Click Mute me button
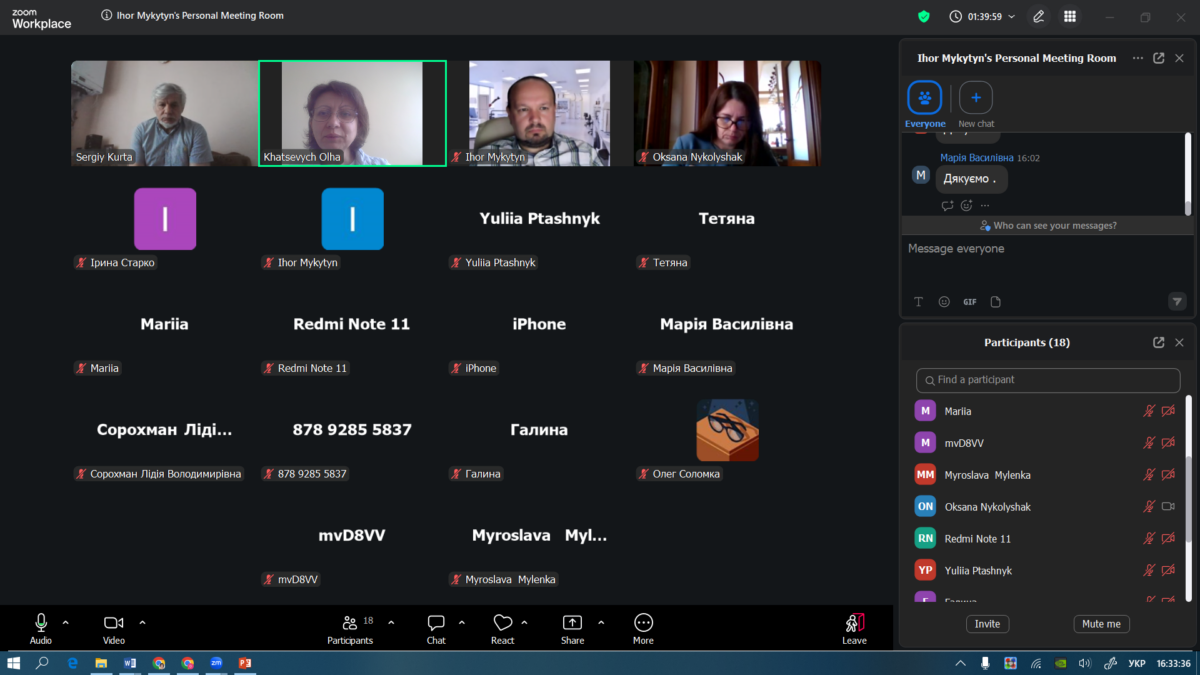 1102,623
